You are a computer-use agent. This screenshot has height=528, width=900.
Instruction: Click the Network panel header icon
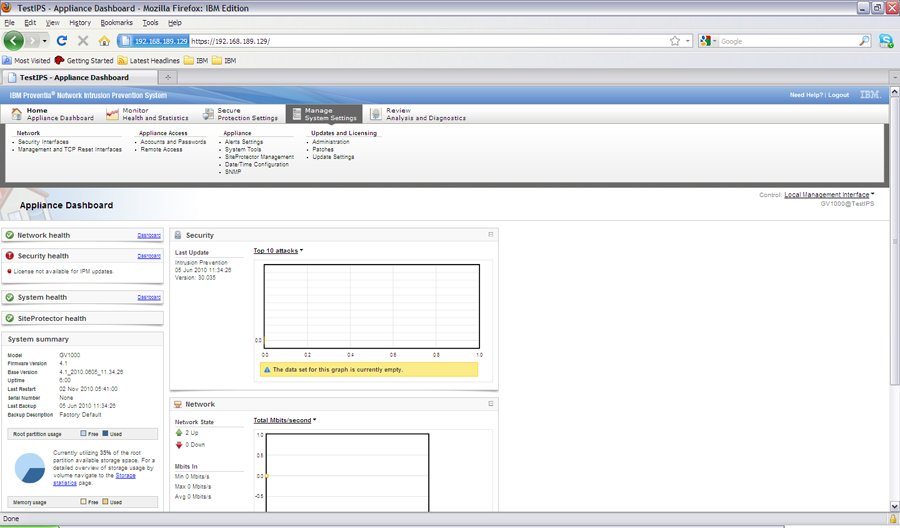178,405
